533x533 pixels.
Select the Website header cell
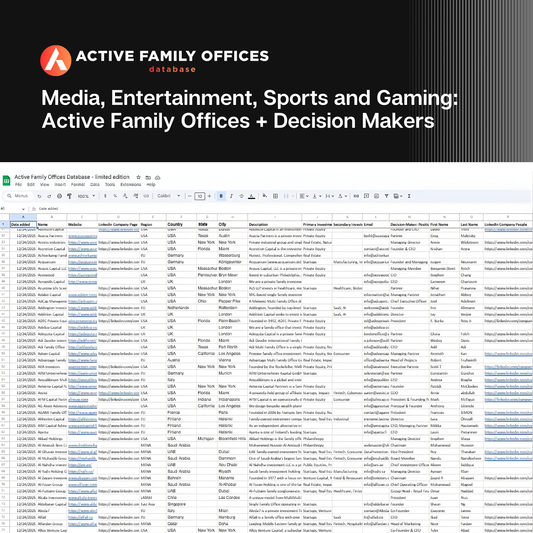tap(82, 224)
